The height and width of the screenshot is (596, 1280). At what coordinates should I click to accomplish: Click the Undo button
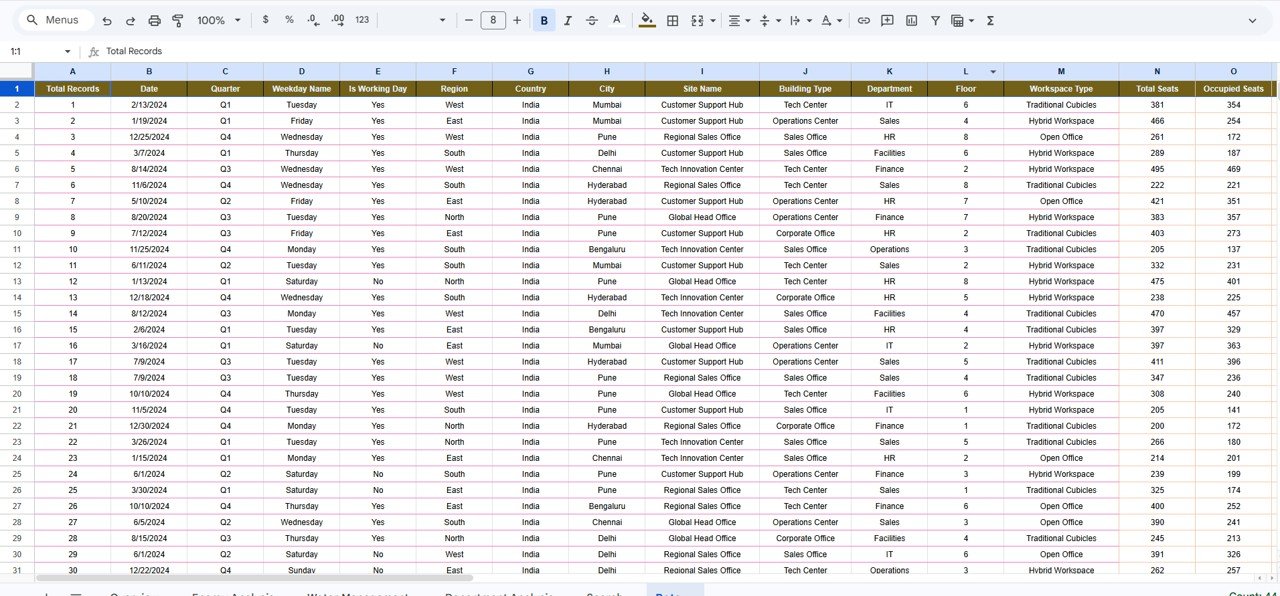(107, 20)
